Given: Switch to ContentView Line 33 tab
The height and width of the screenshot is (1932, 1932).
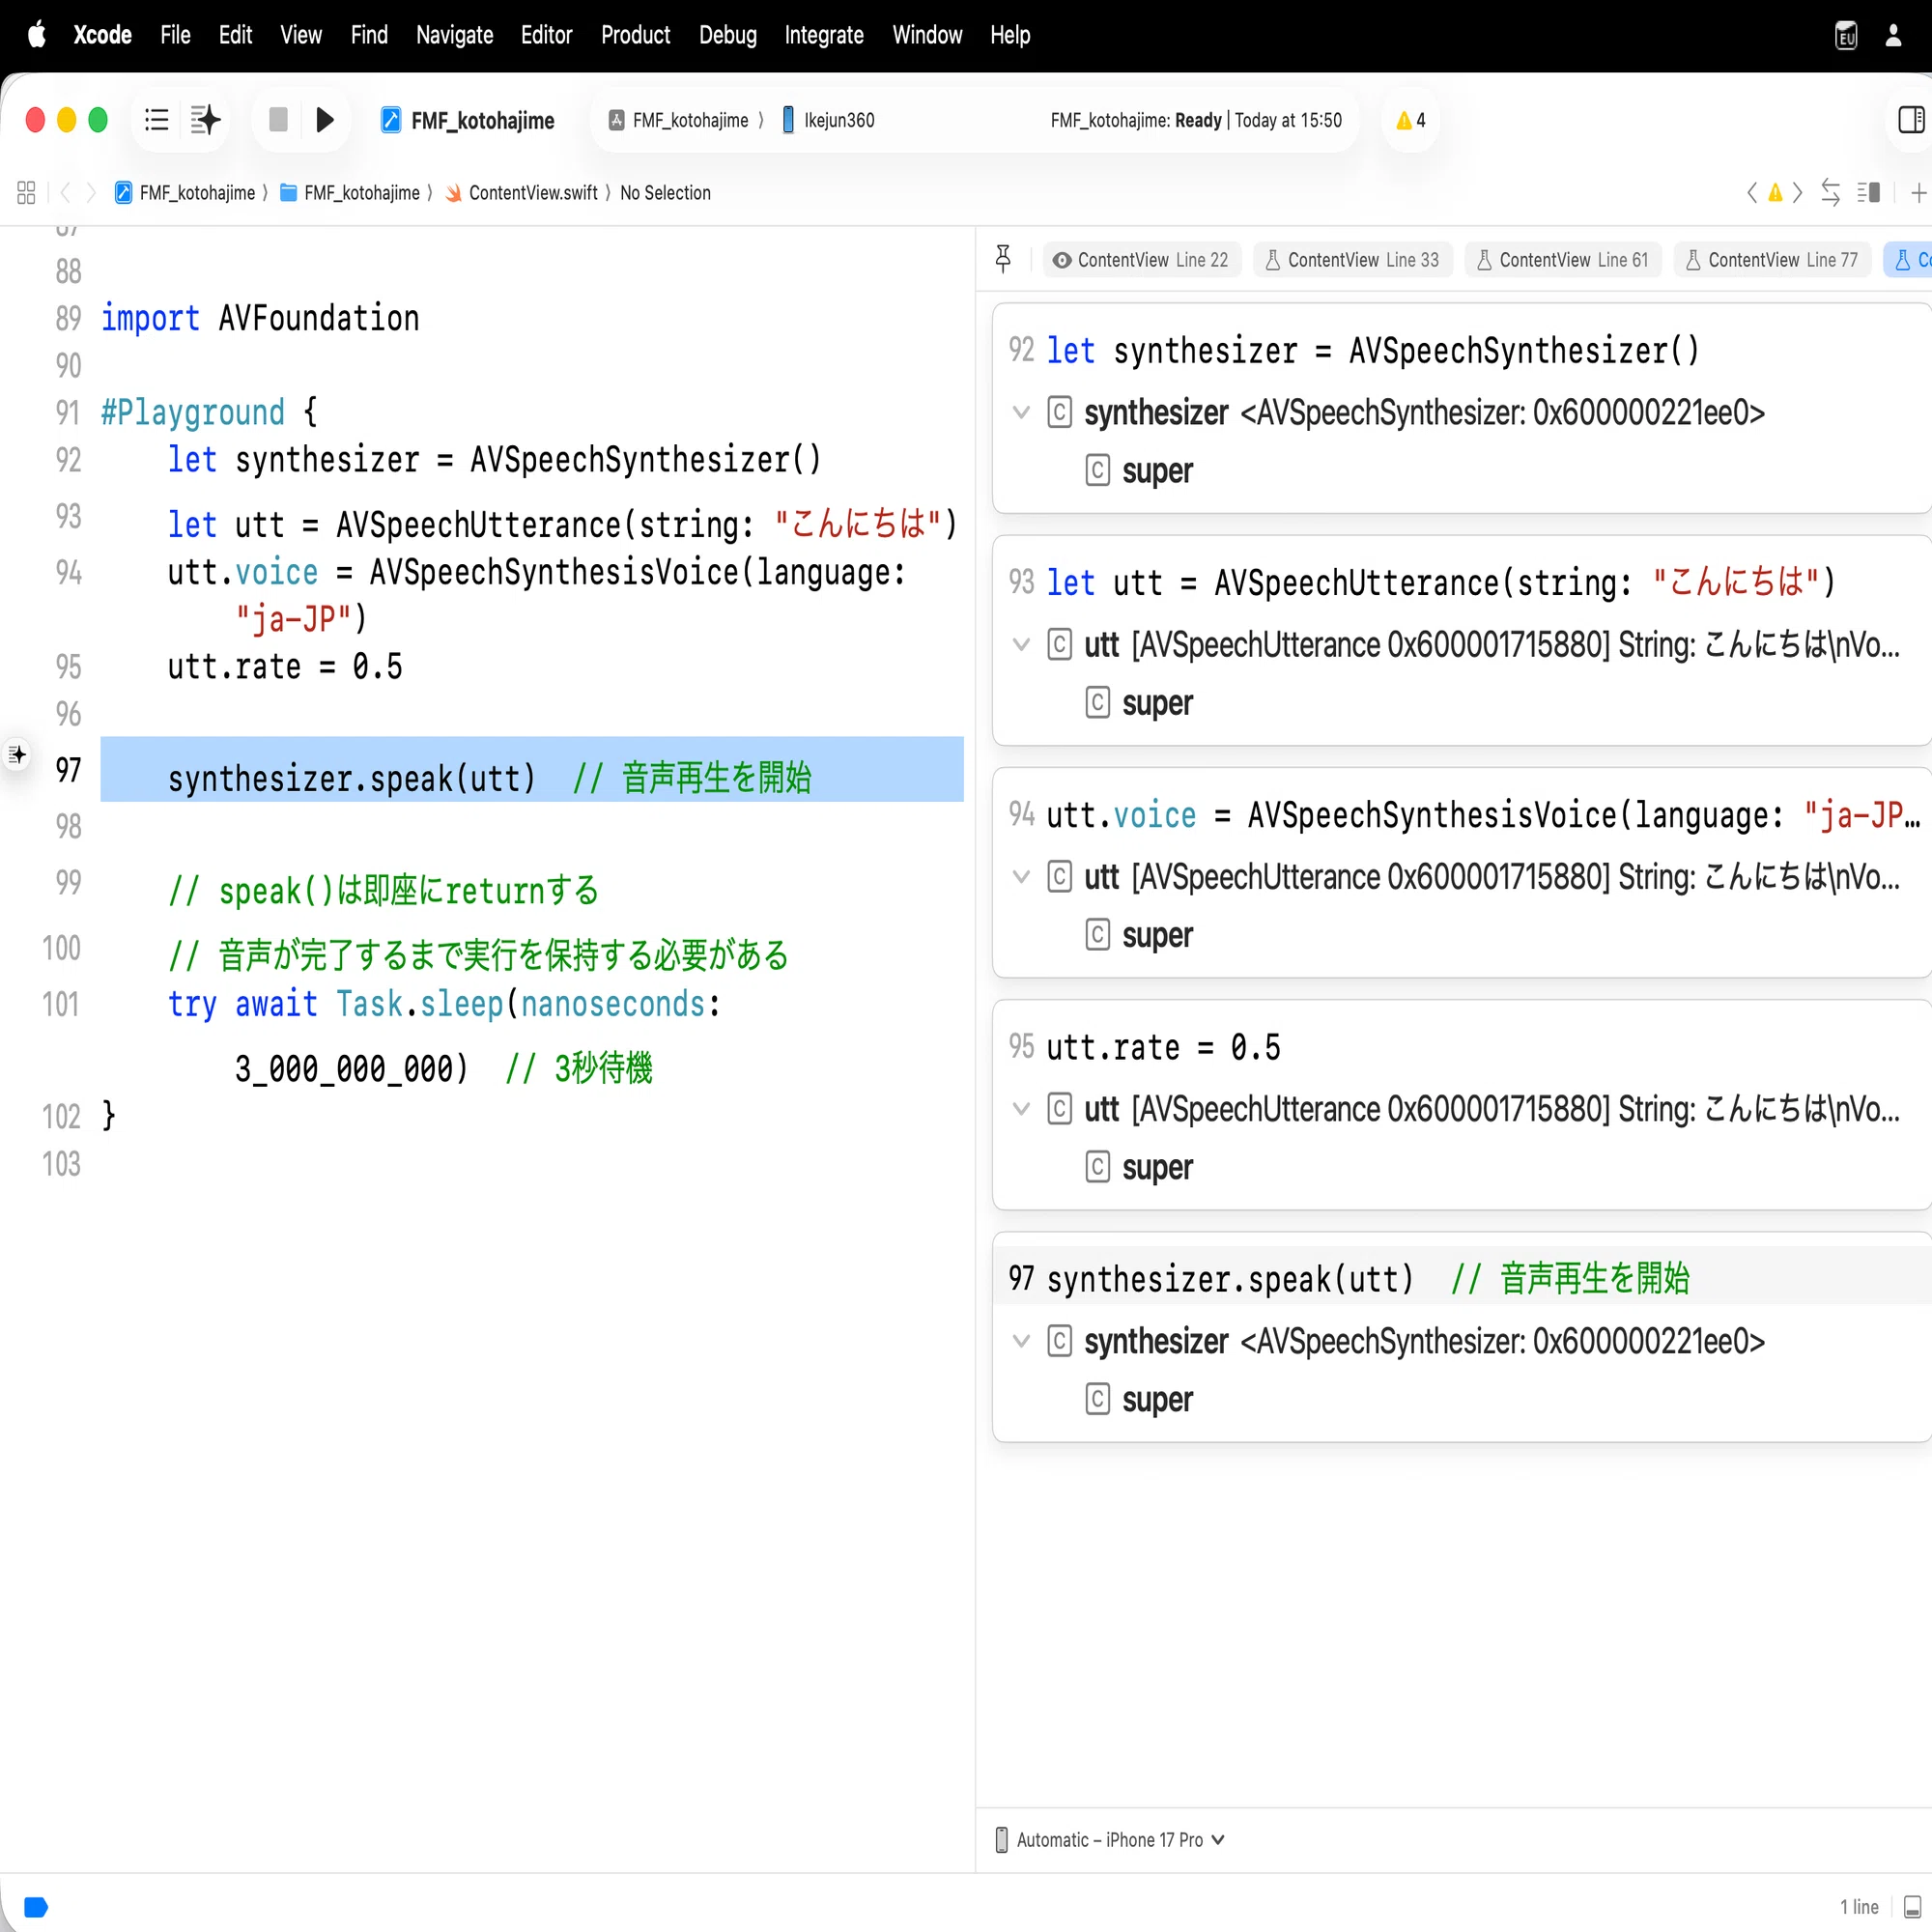Looking at the screenshot, I should pyautogui.click(x=1352, y=260).
